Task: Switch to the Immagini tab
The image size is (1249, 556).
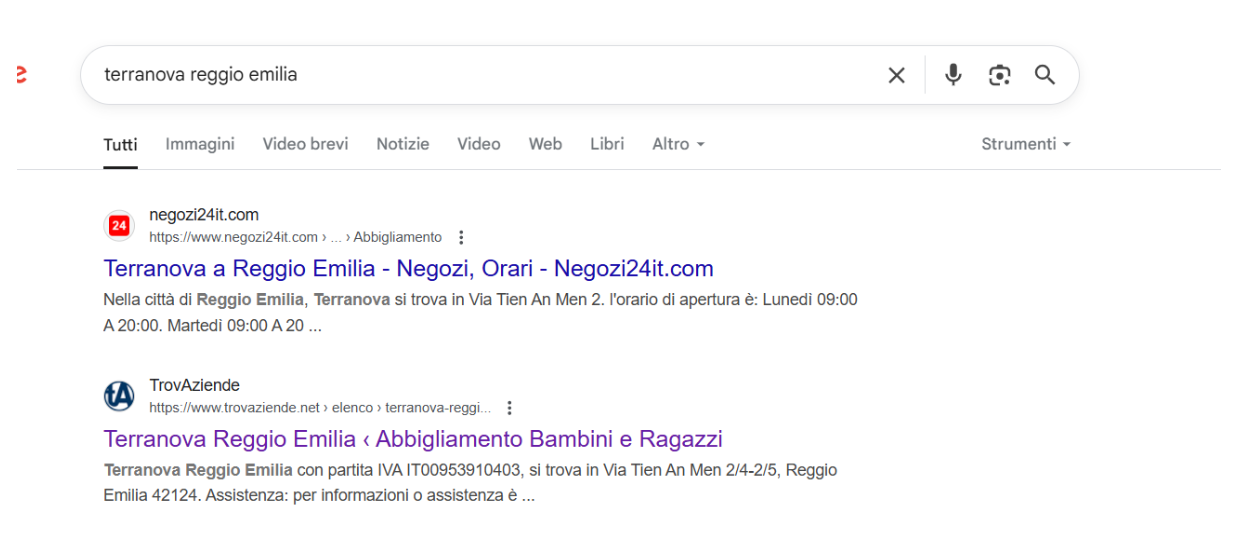Action: [200, 144]
